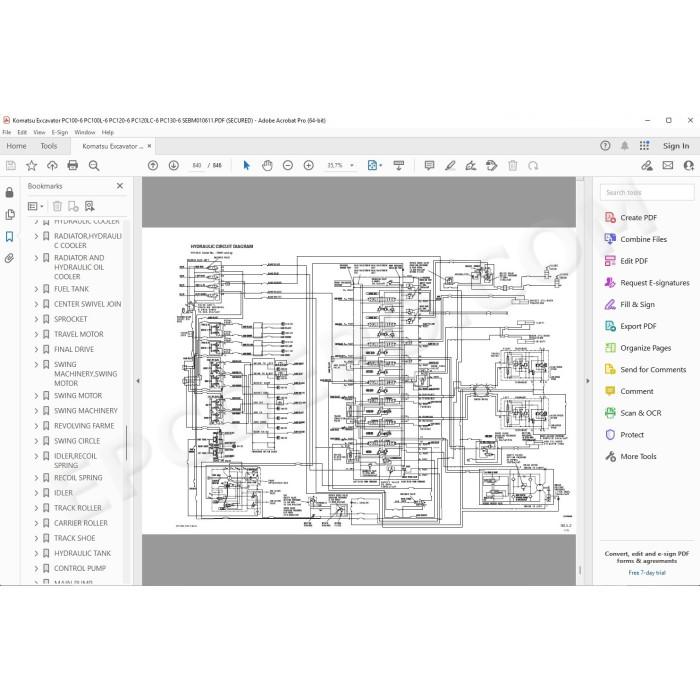Click the current page number field
Image resolution: width=700 pixels, height=700 pixels.
coord(197,166)
